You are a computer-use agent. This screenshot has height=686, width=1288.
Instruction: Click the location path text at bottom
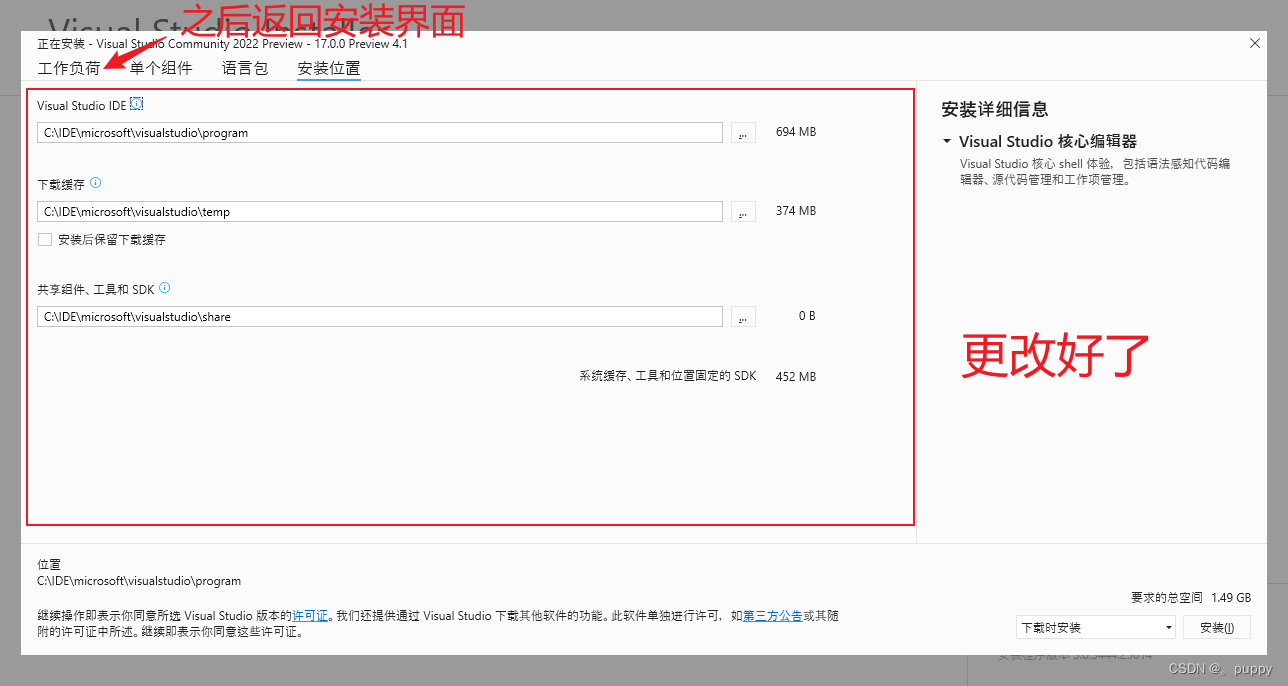click(139, 581)
